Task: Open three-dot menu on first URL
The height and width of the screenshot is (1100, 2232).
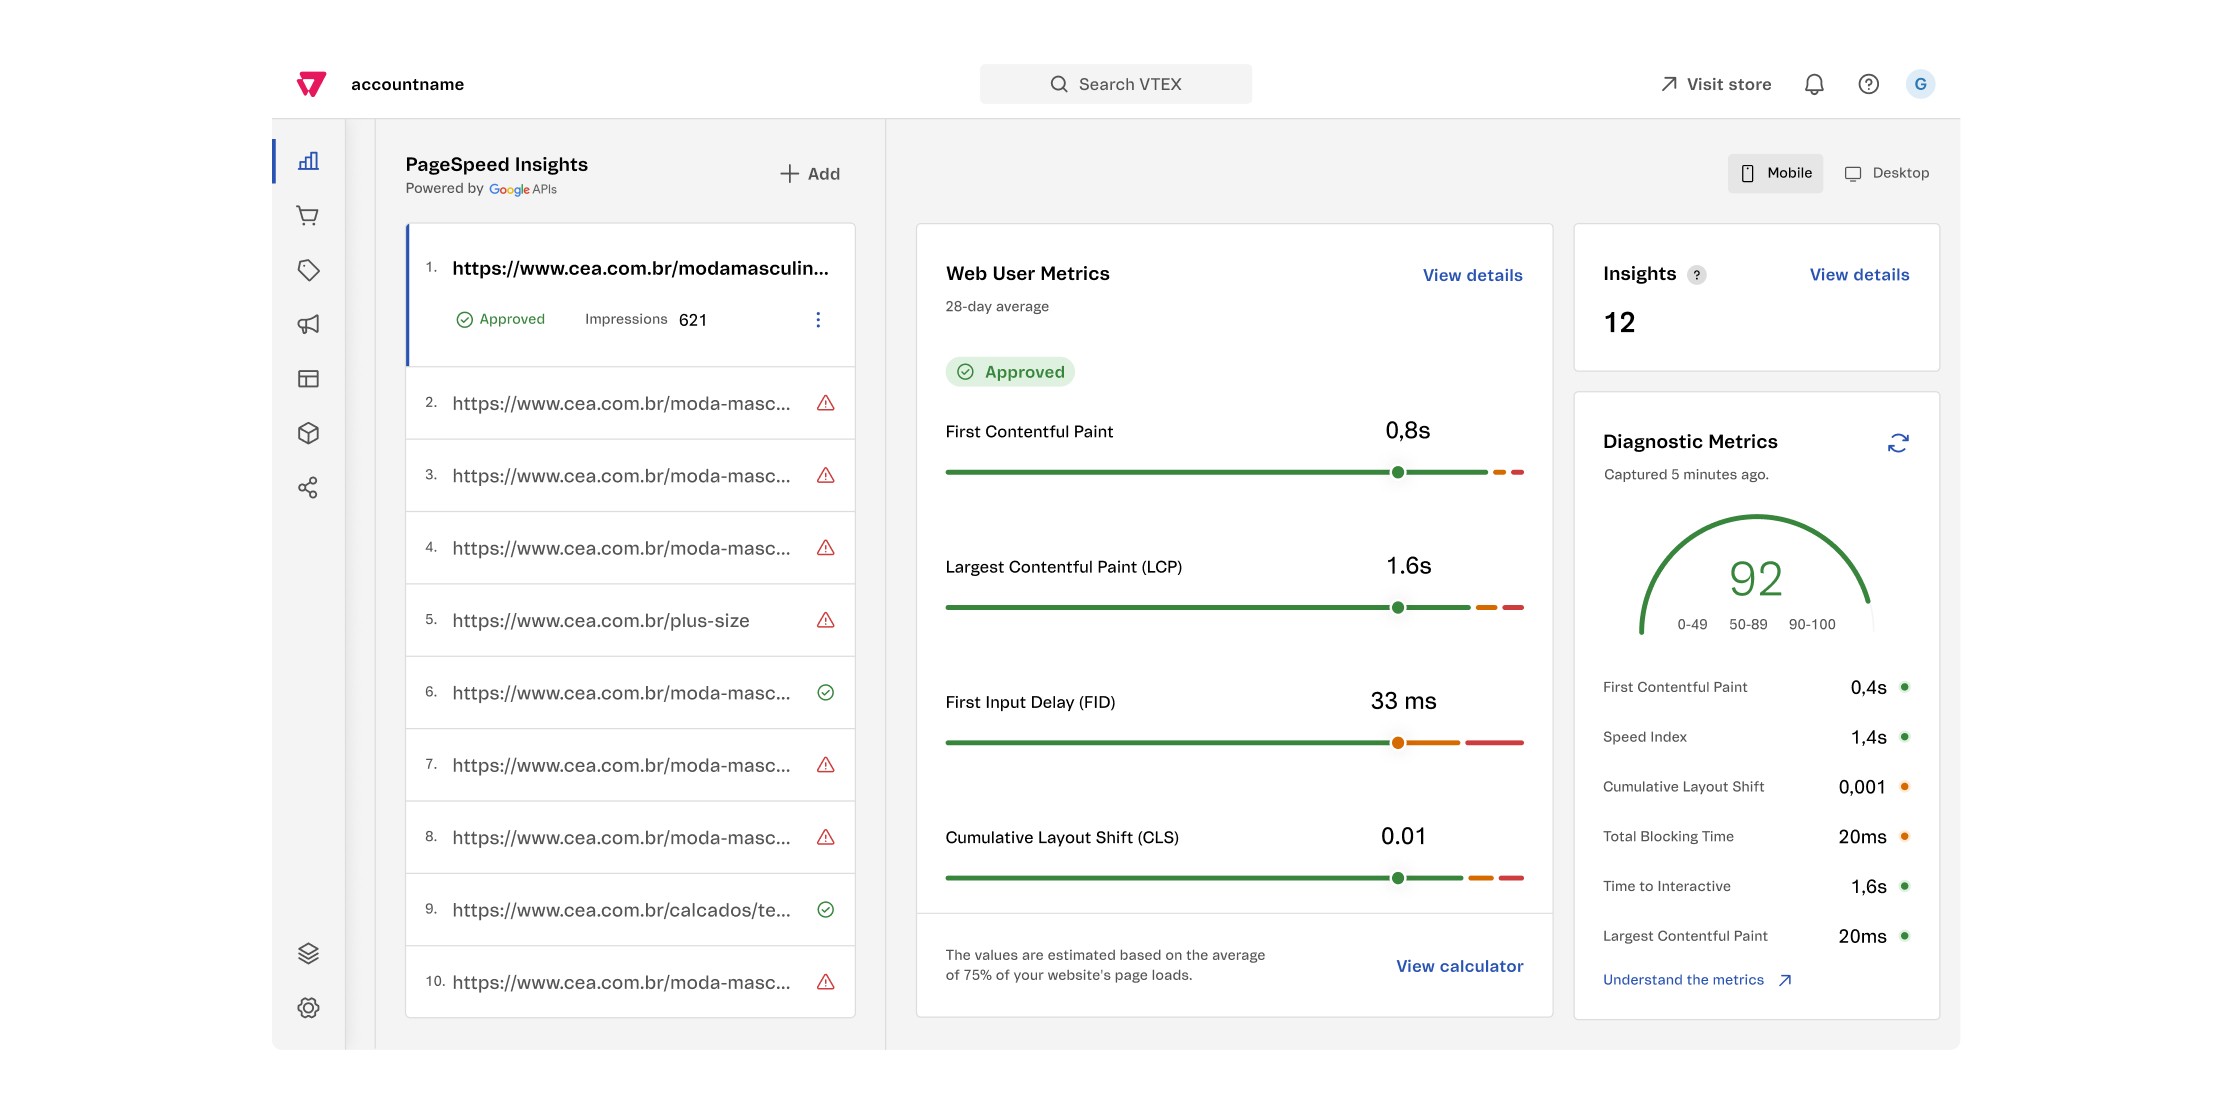Action: pyautogui.click(x=818, y=320)
